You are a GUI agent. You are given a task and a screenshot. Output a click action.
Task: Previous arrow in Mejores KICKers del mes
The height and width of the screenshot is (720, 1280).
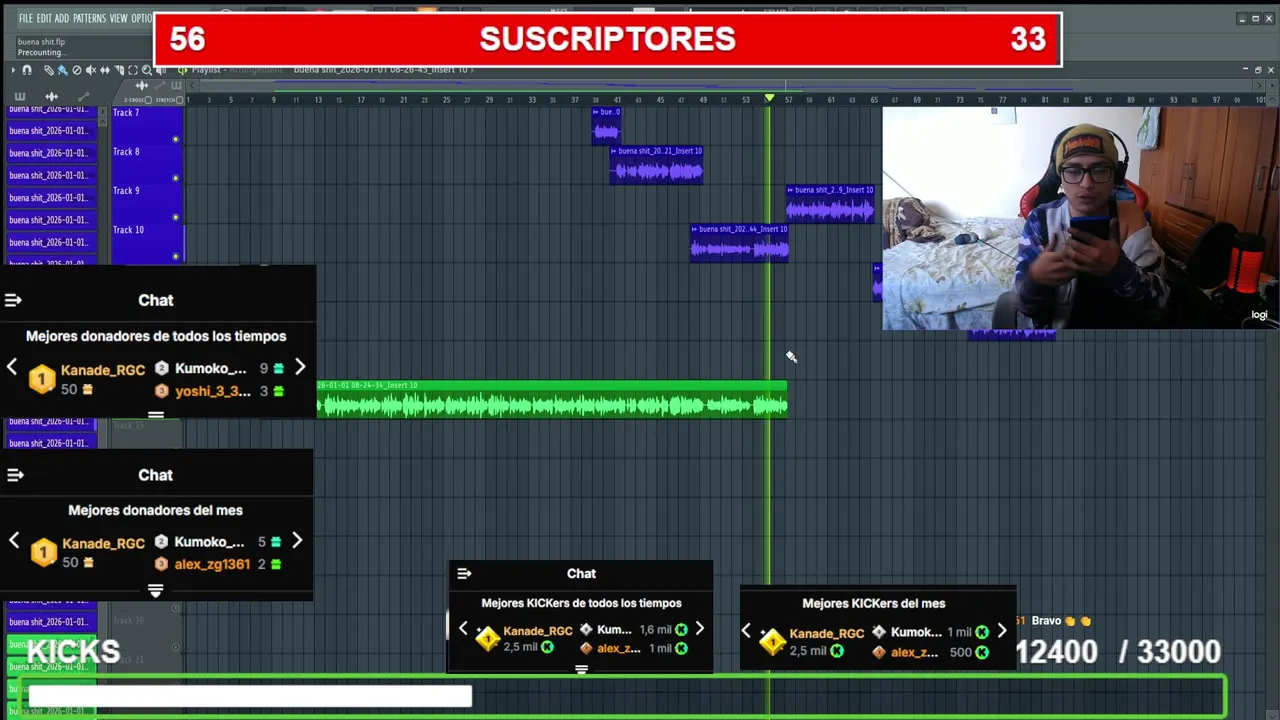[x=746, y=631]
